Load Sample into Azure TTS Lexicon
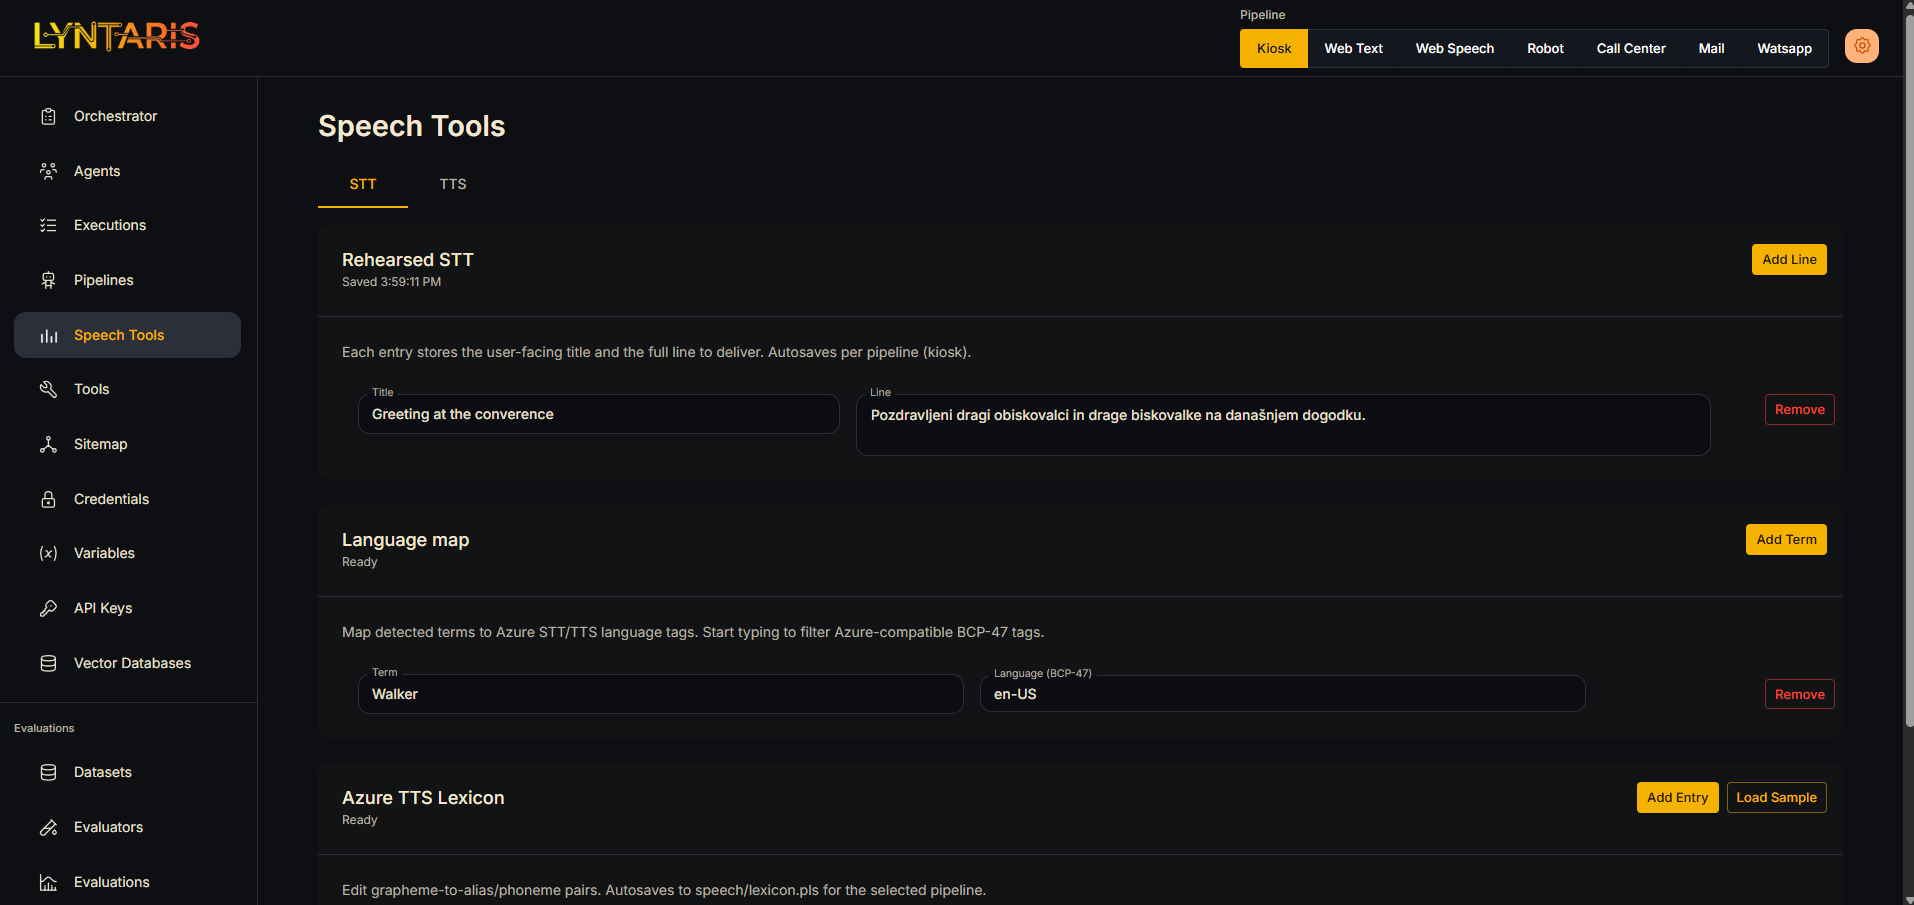This screenshot has height=905, width=1914. 1776,797
